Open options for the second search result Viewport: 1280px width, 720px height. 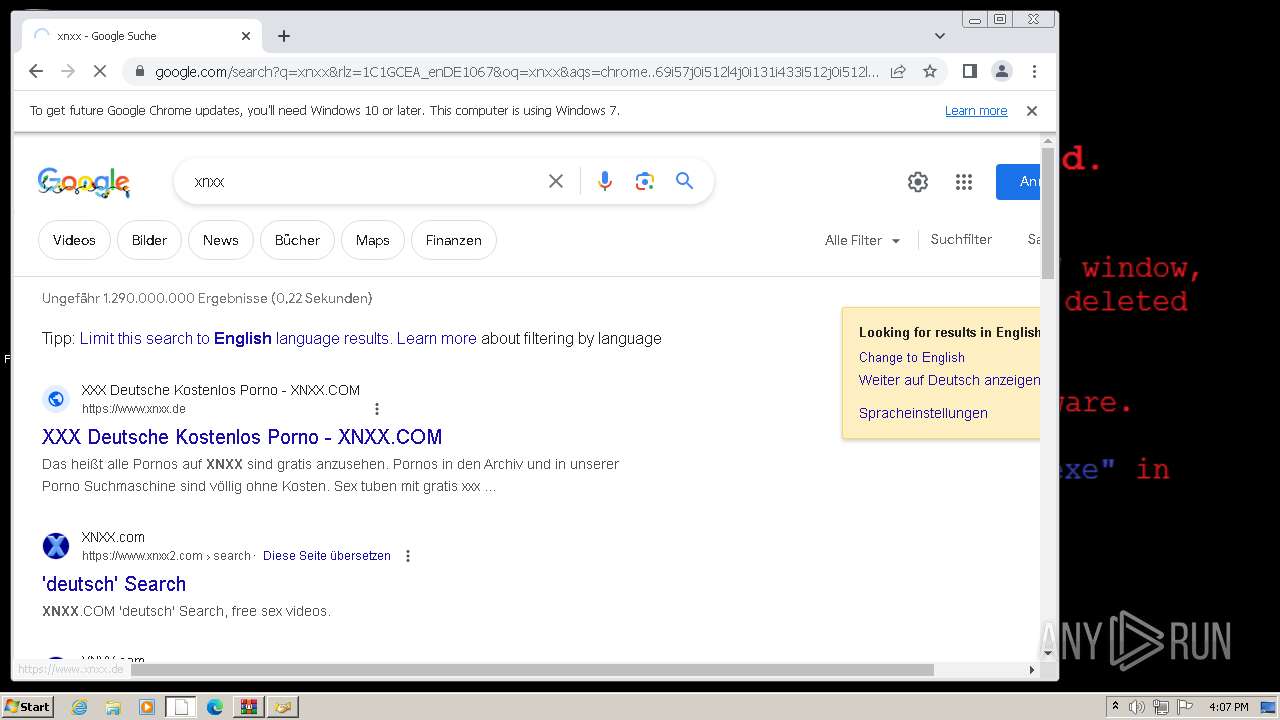pyautogui.click(x=408, y=556)
